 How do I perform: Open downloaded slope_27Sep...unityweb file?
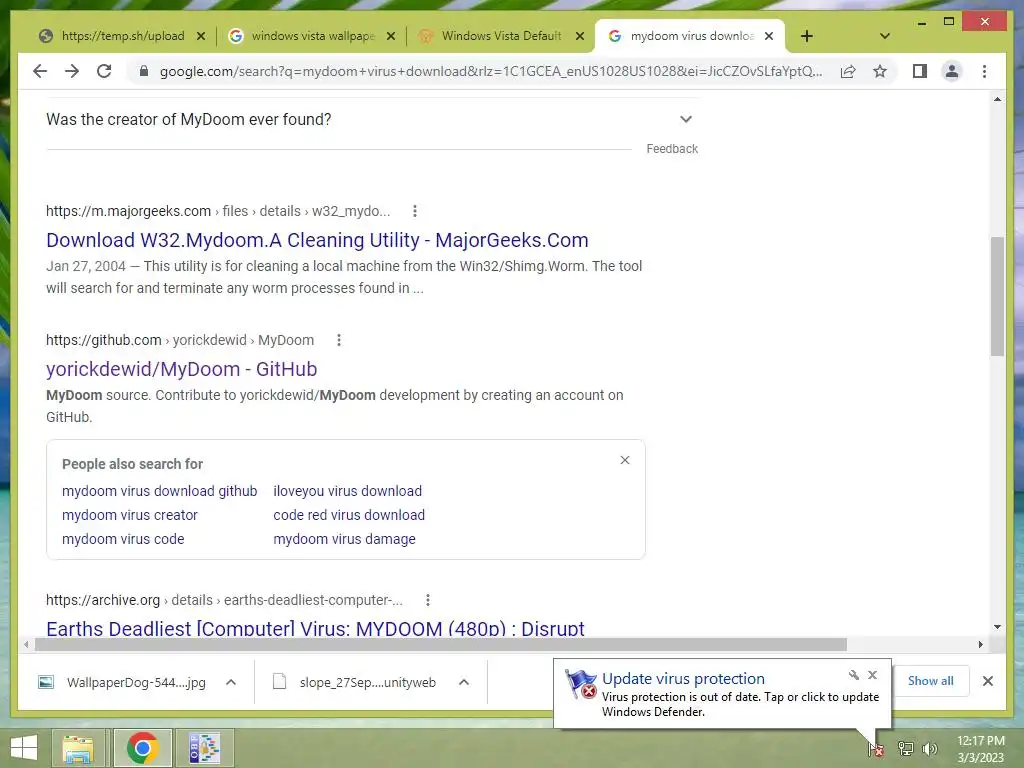355,682
